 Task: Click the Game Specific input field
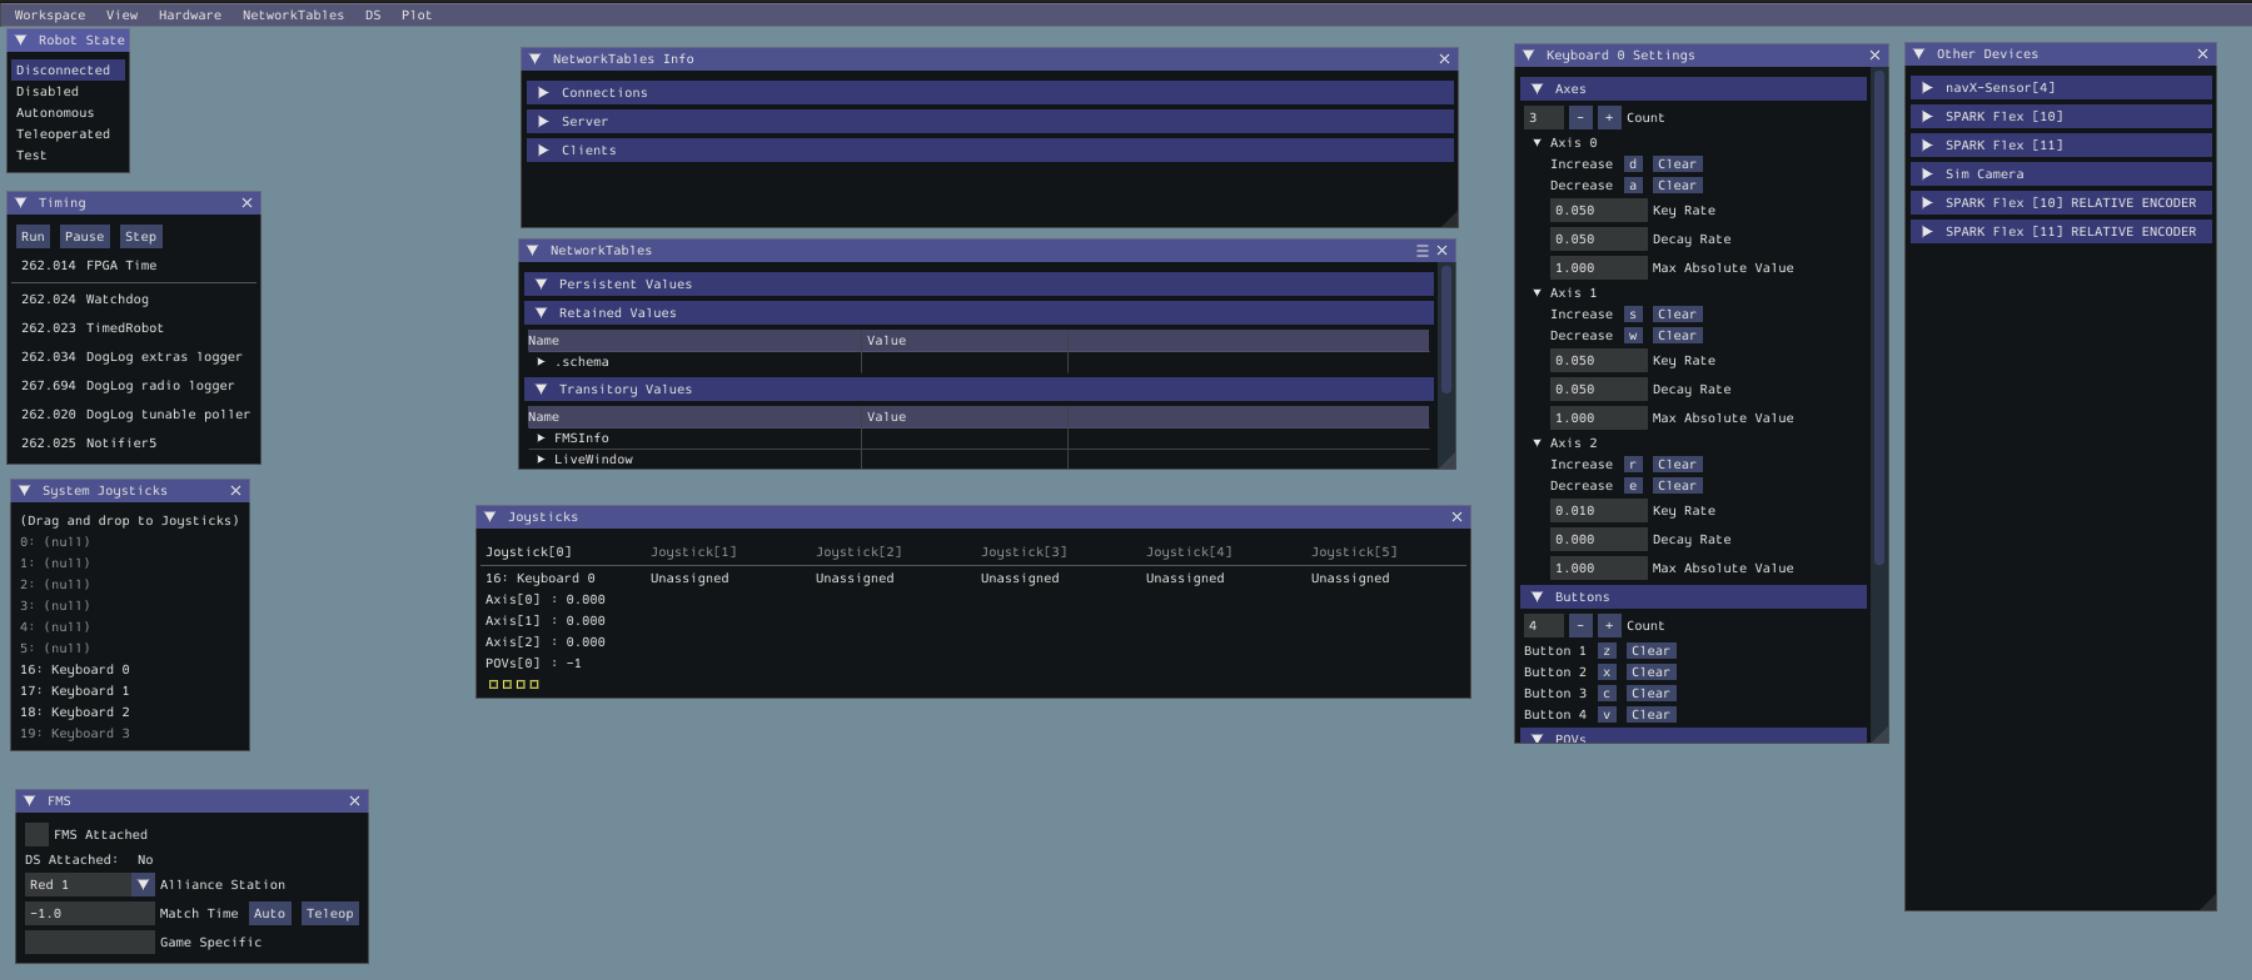(89, 942)
